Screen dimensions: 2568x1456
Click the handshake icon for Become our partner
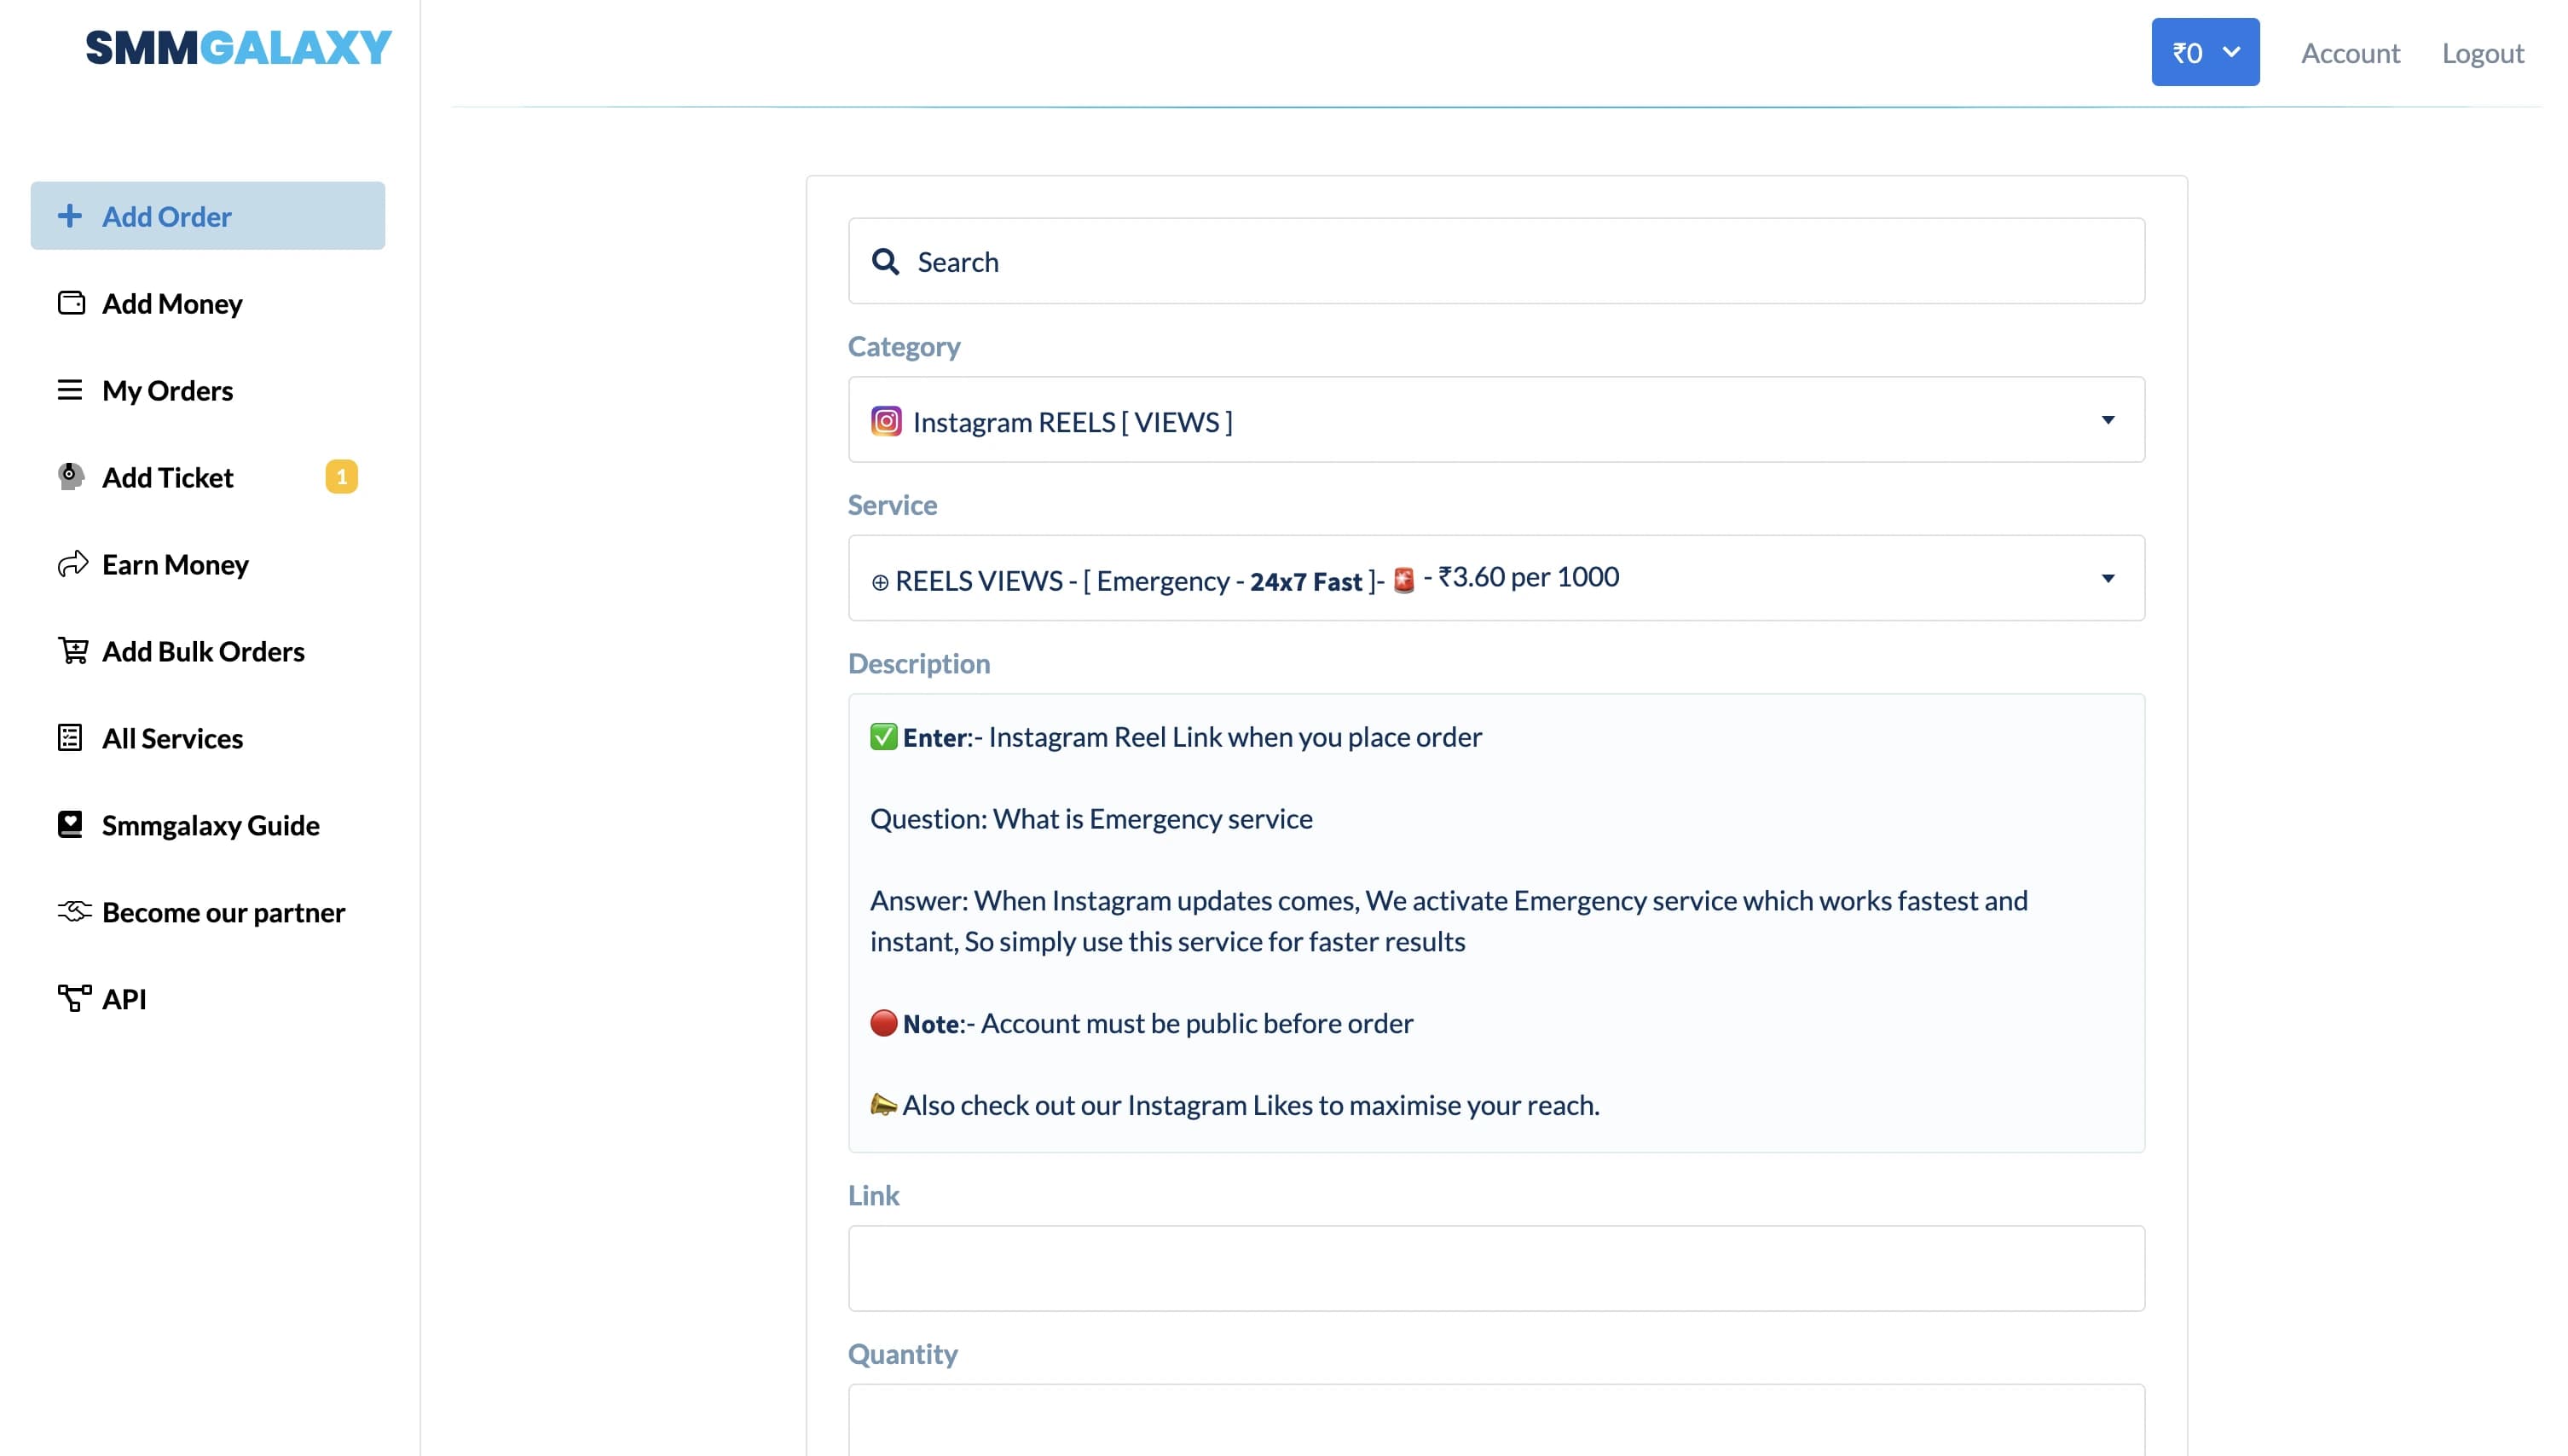(x=73, y=911)
